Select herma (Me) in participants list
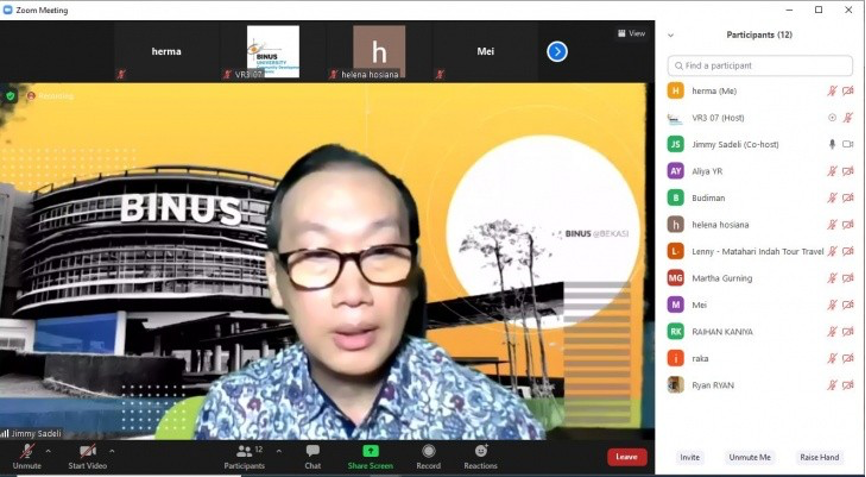 click(x=760, y=91)
